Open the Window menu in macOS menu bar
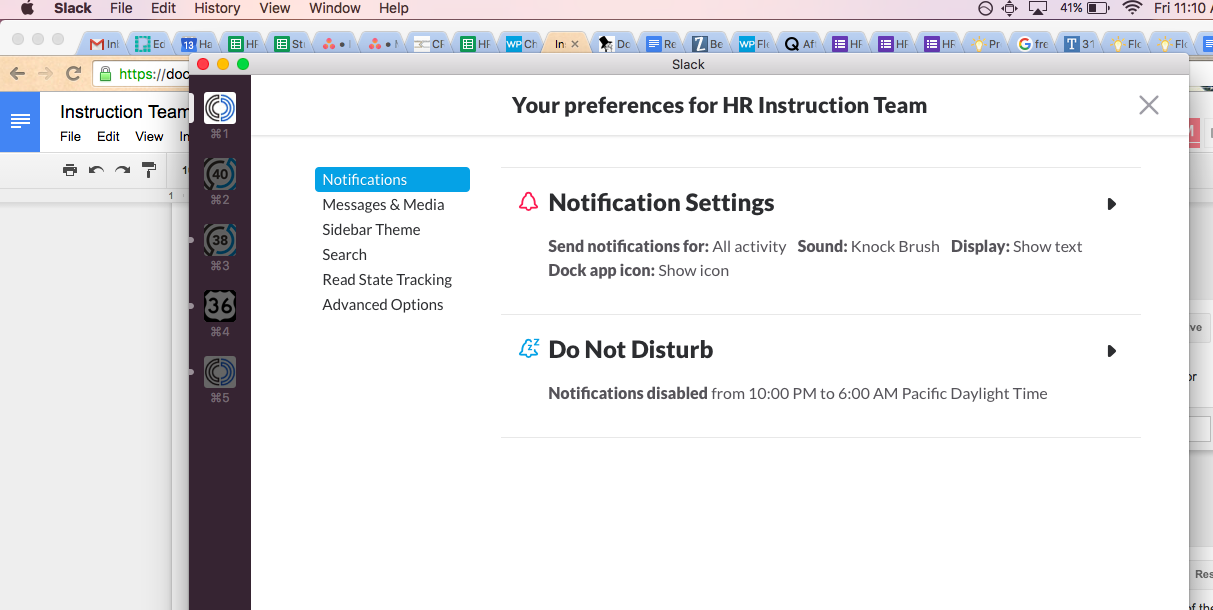 [335, 8]
